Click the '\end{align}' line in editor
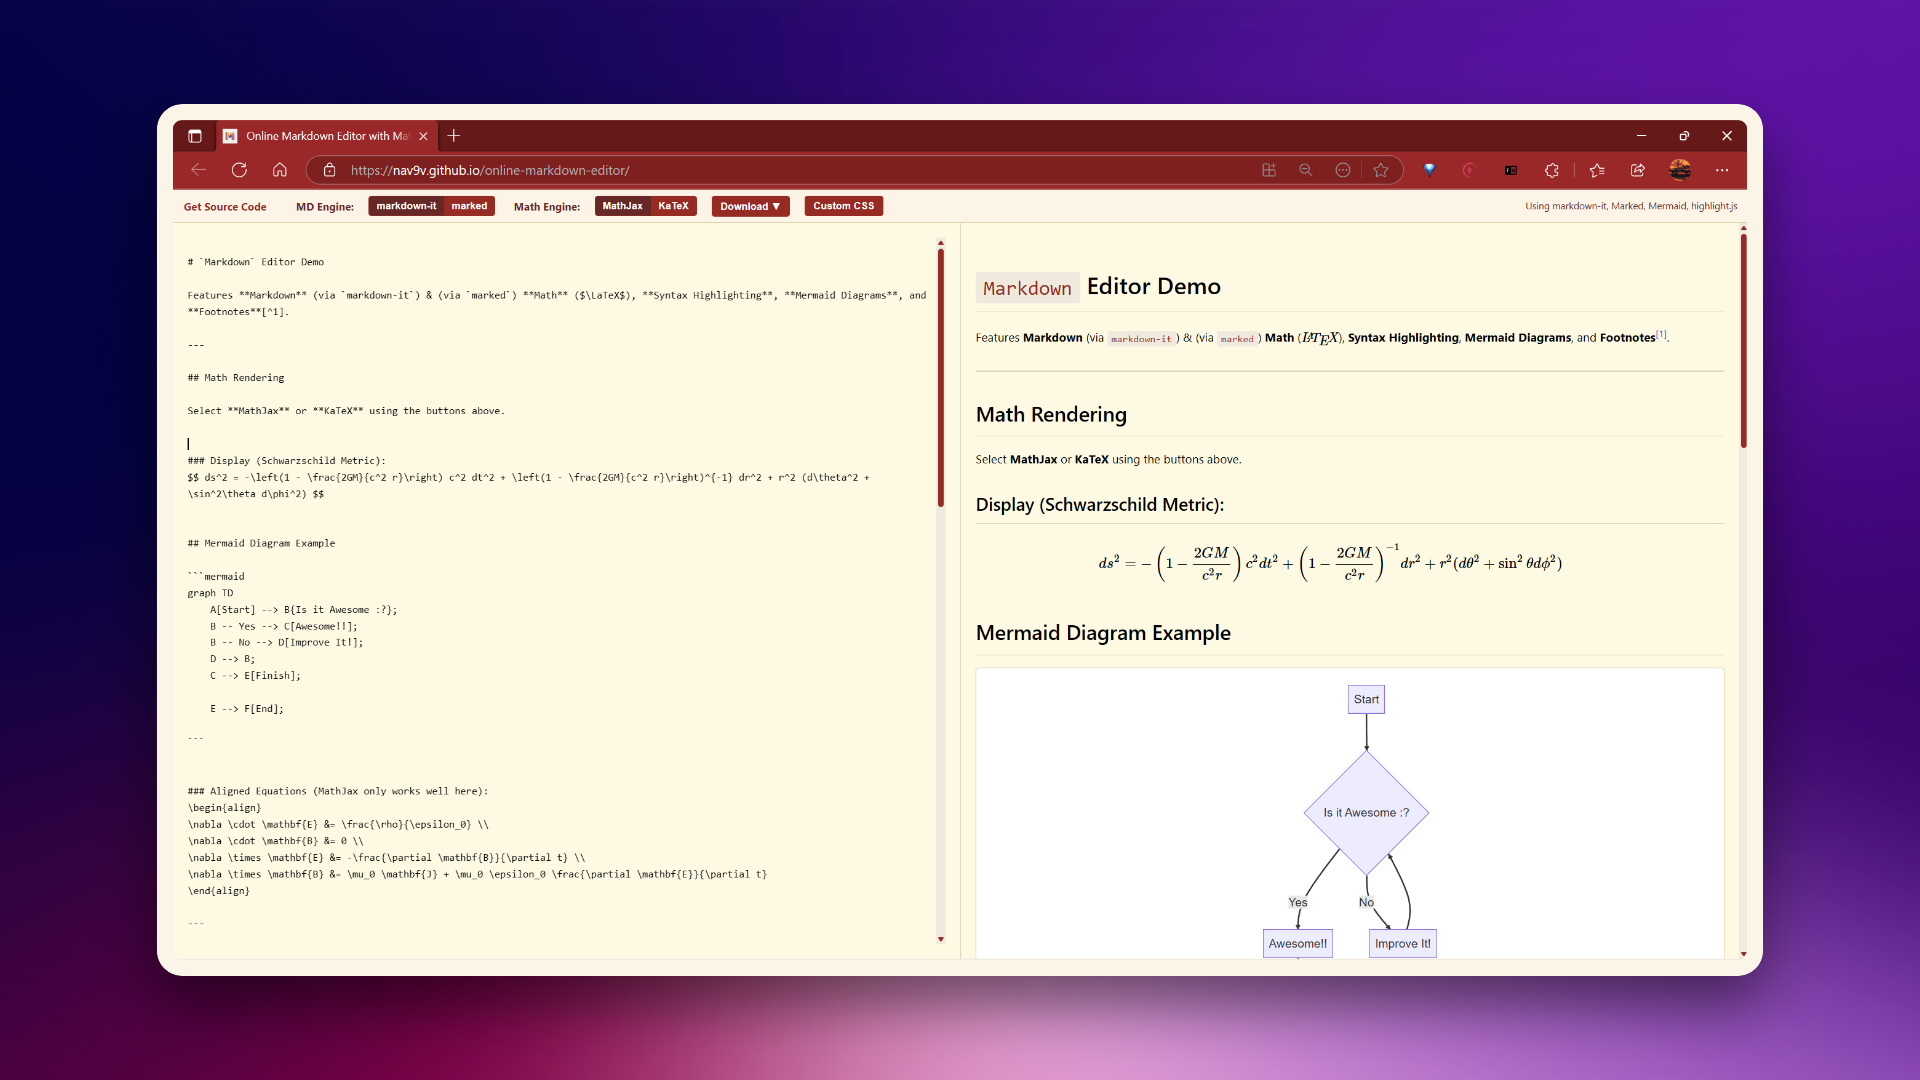This screenshot has height=1080, width=1920. (x=219, y=891)
